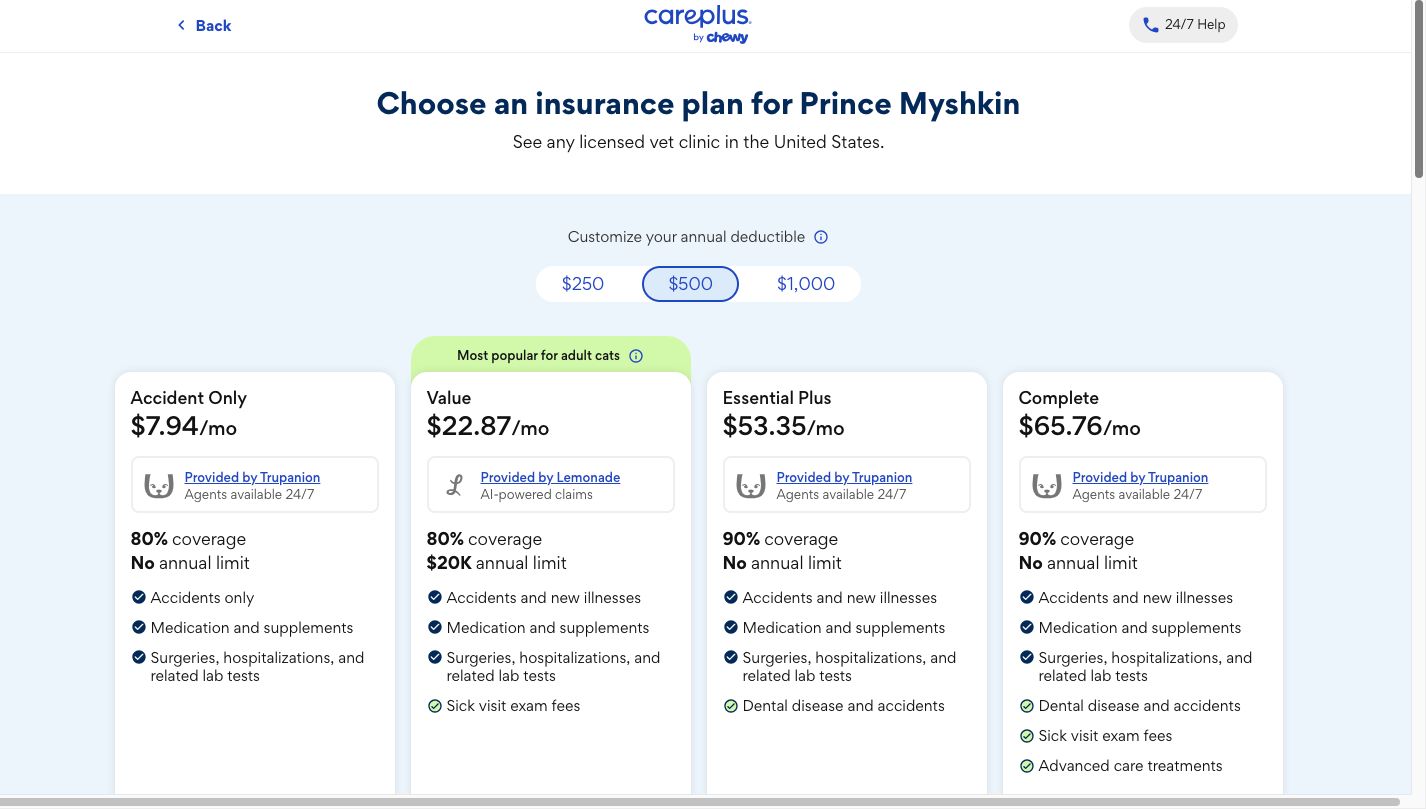Click Provided by Trupanion in Accident Only plan
This screenshot has height=809, width=1426.
pyautogui.click(x=252, y=478)
